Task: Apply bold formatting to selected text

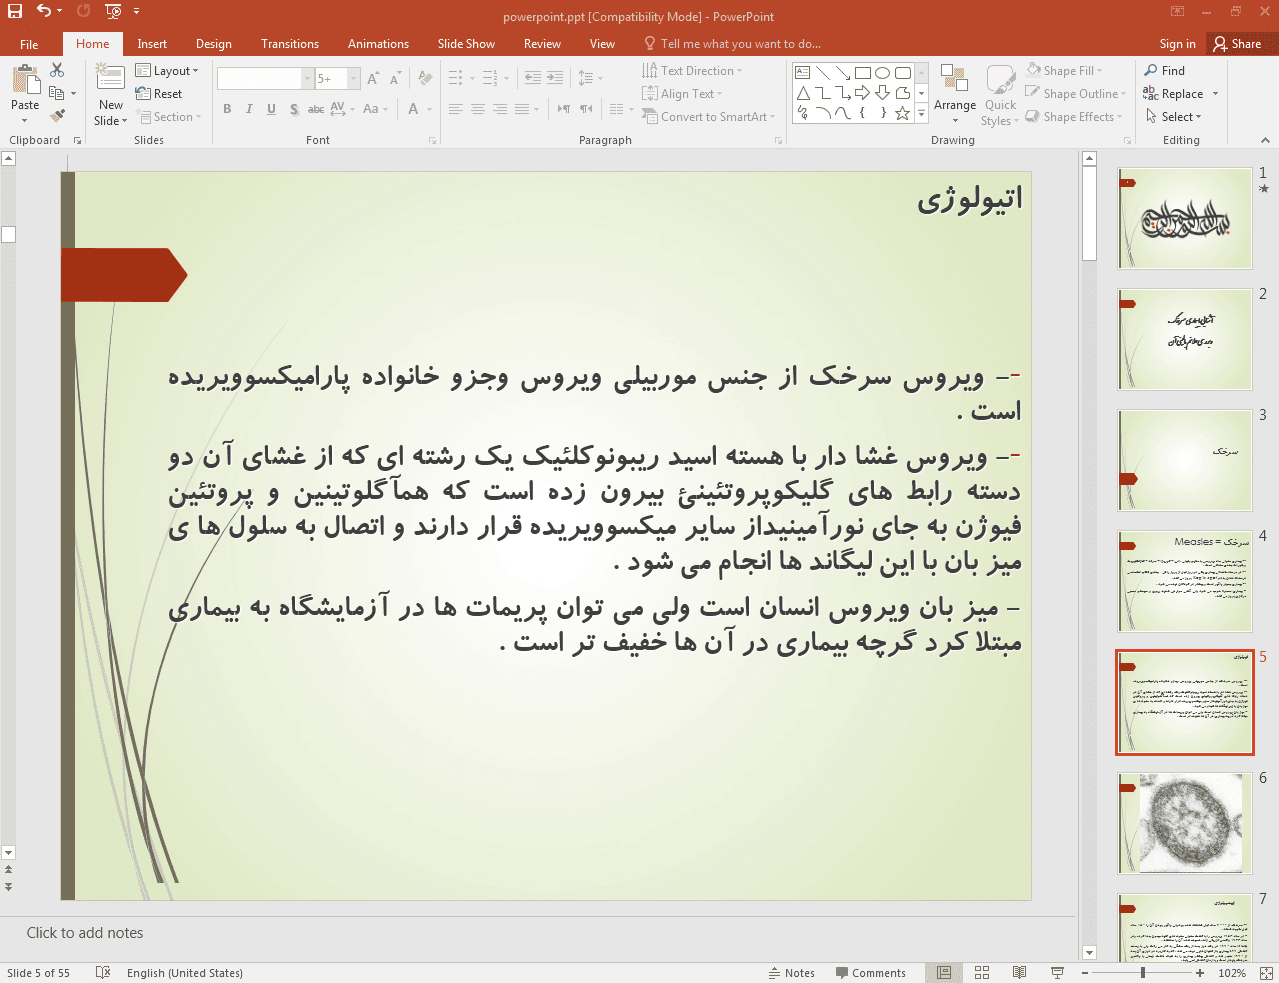Action: pos(227,108)
